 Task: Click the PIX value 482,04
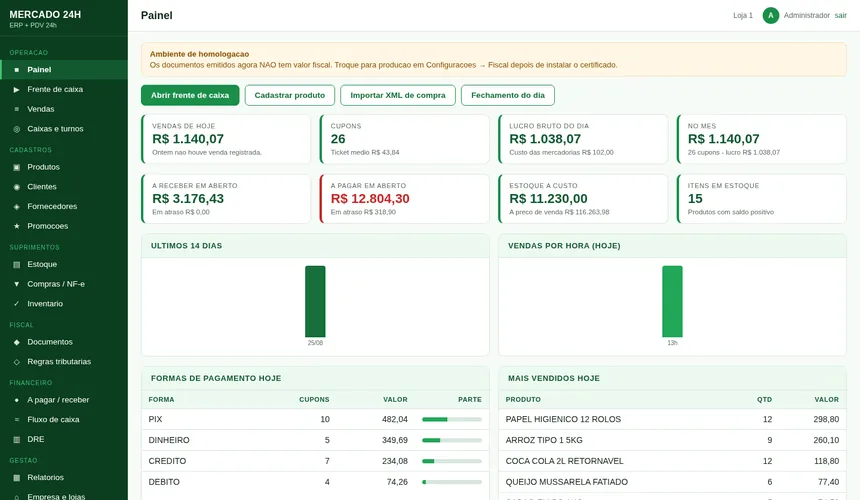[395, 419]
